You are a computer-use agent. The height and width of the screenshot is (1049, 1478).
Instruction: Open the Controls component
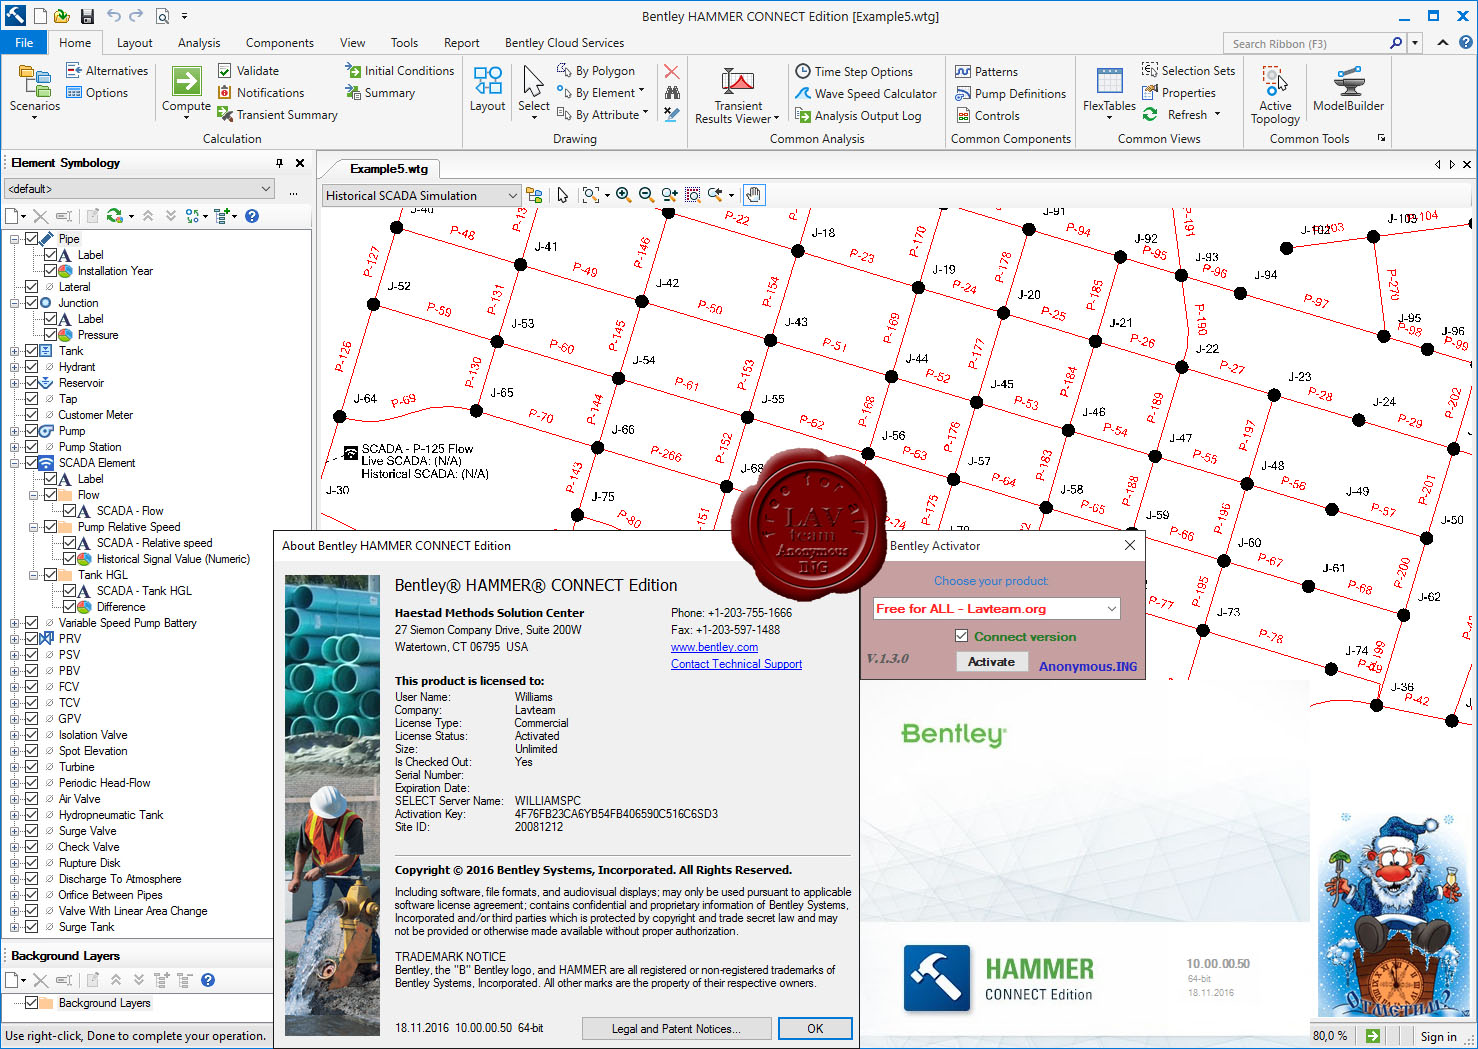pos(987,116)
